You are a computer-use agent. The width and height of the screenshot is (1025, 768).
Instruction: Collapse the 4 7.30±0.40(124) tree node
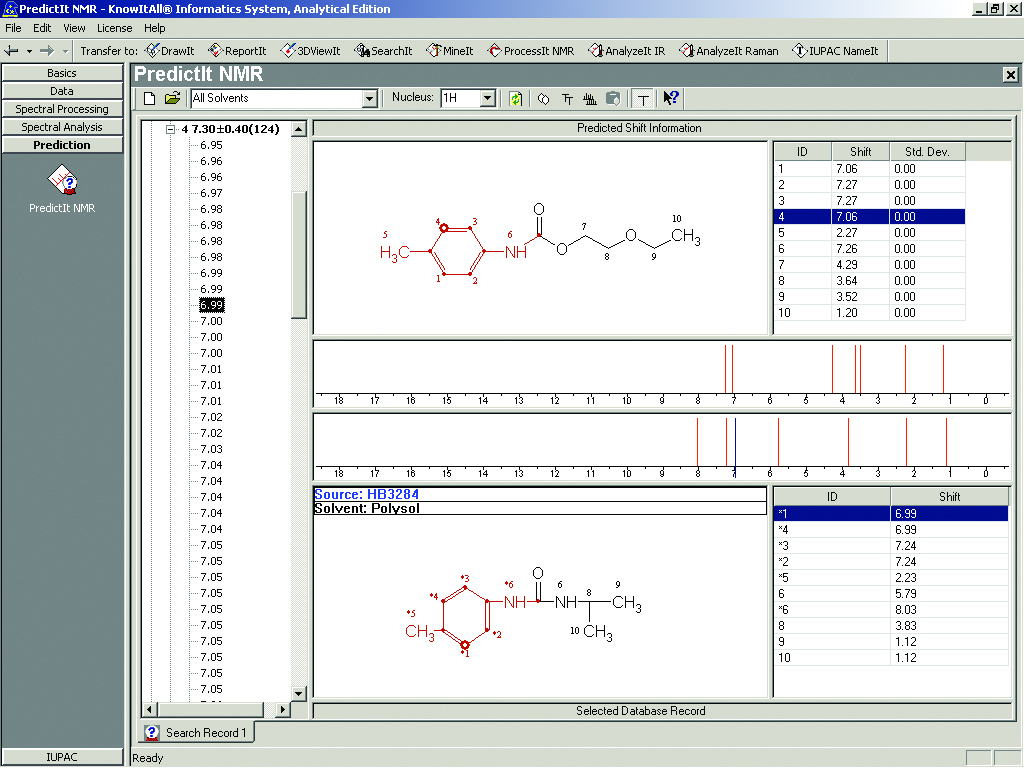coord(171,129)
